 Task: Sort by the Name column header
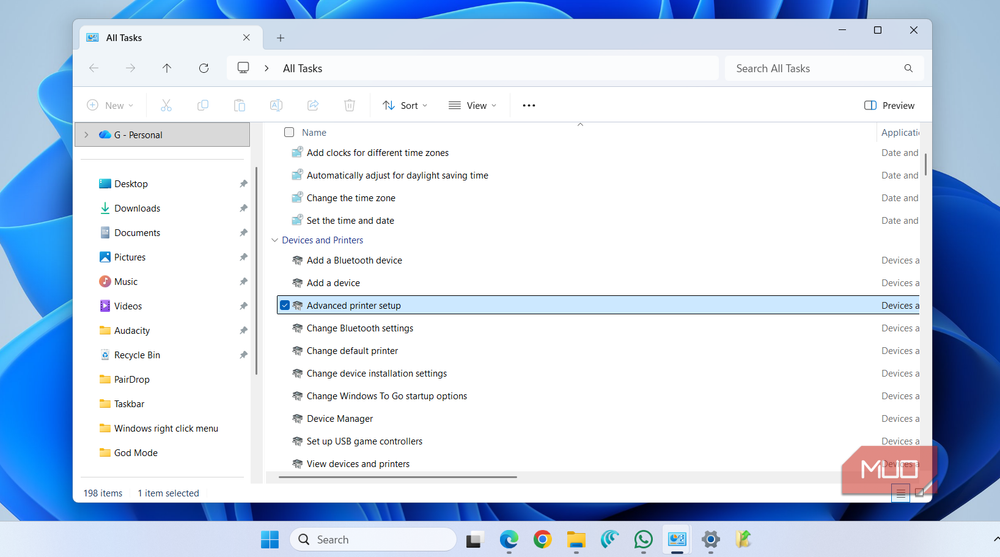[x=314, y=132]
